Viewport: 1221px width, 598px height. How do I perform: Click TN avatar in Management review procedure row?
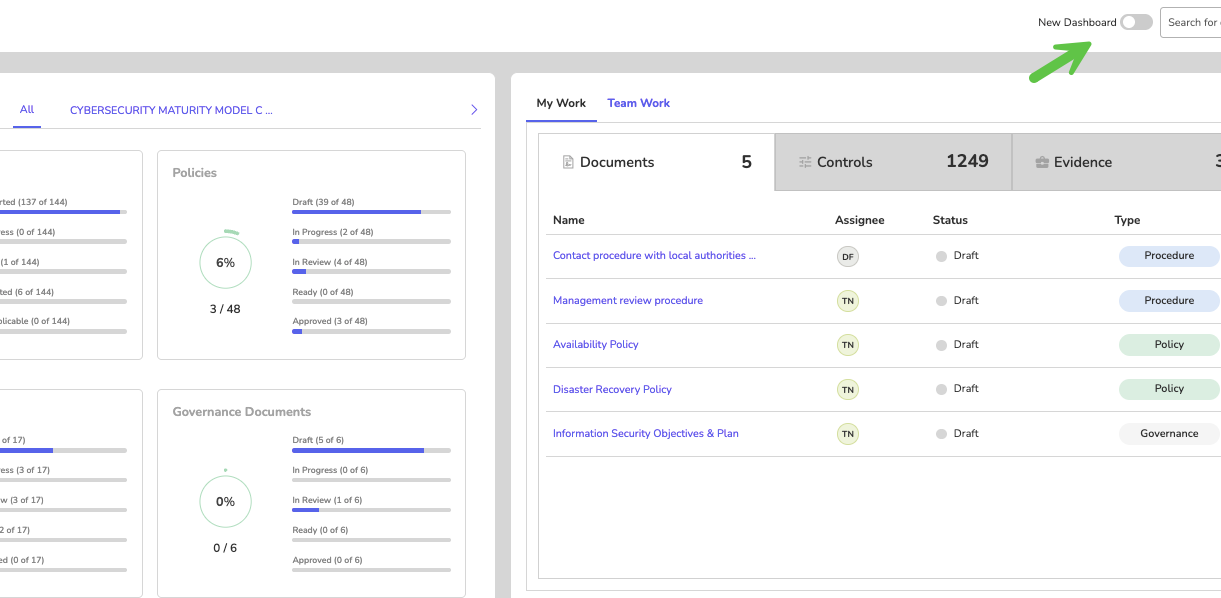coord(848,301)
